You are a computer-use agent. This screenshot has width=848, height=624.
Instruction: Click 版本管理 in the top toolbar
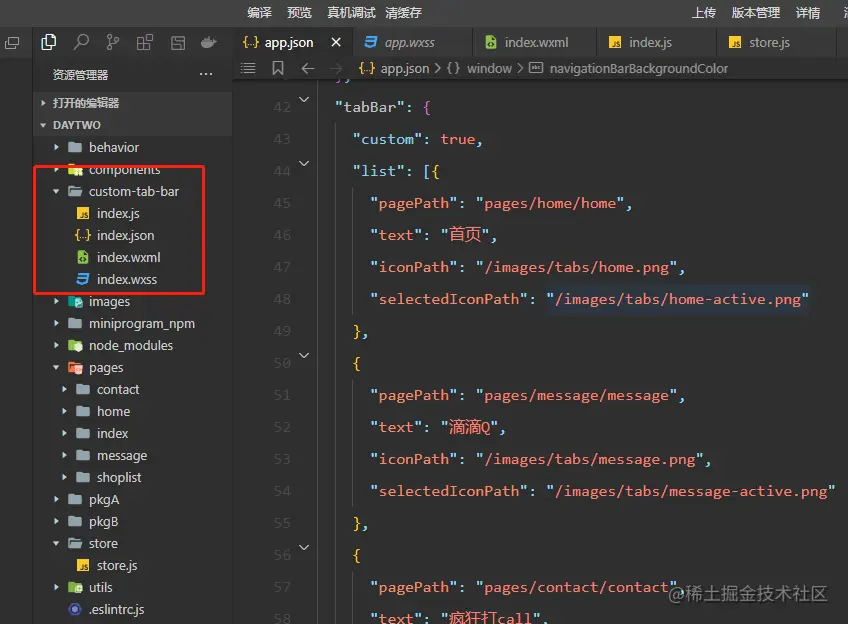pyautogui.click(x=756, y=12)
